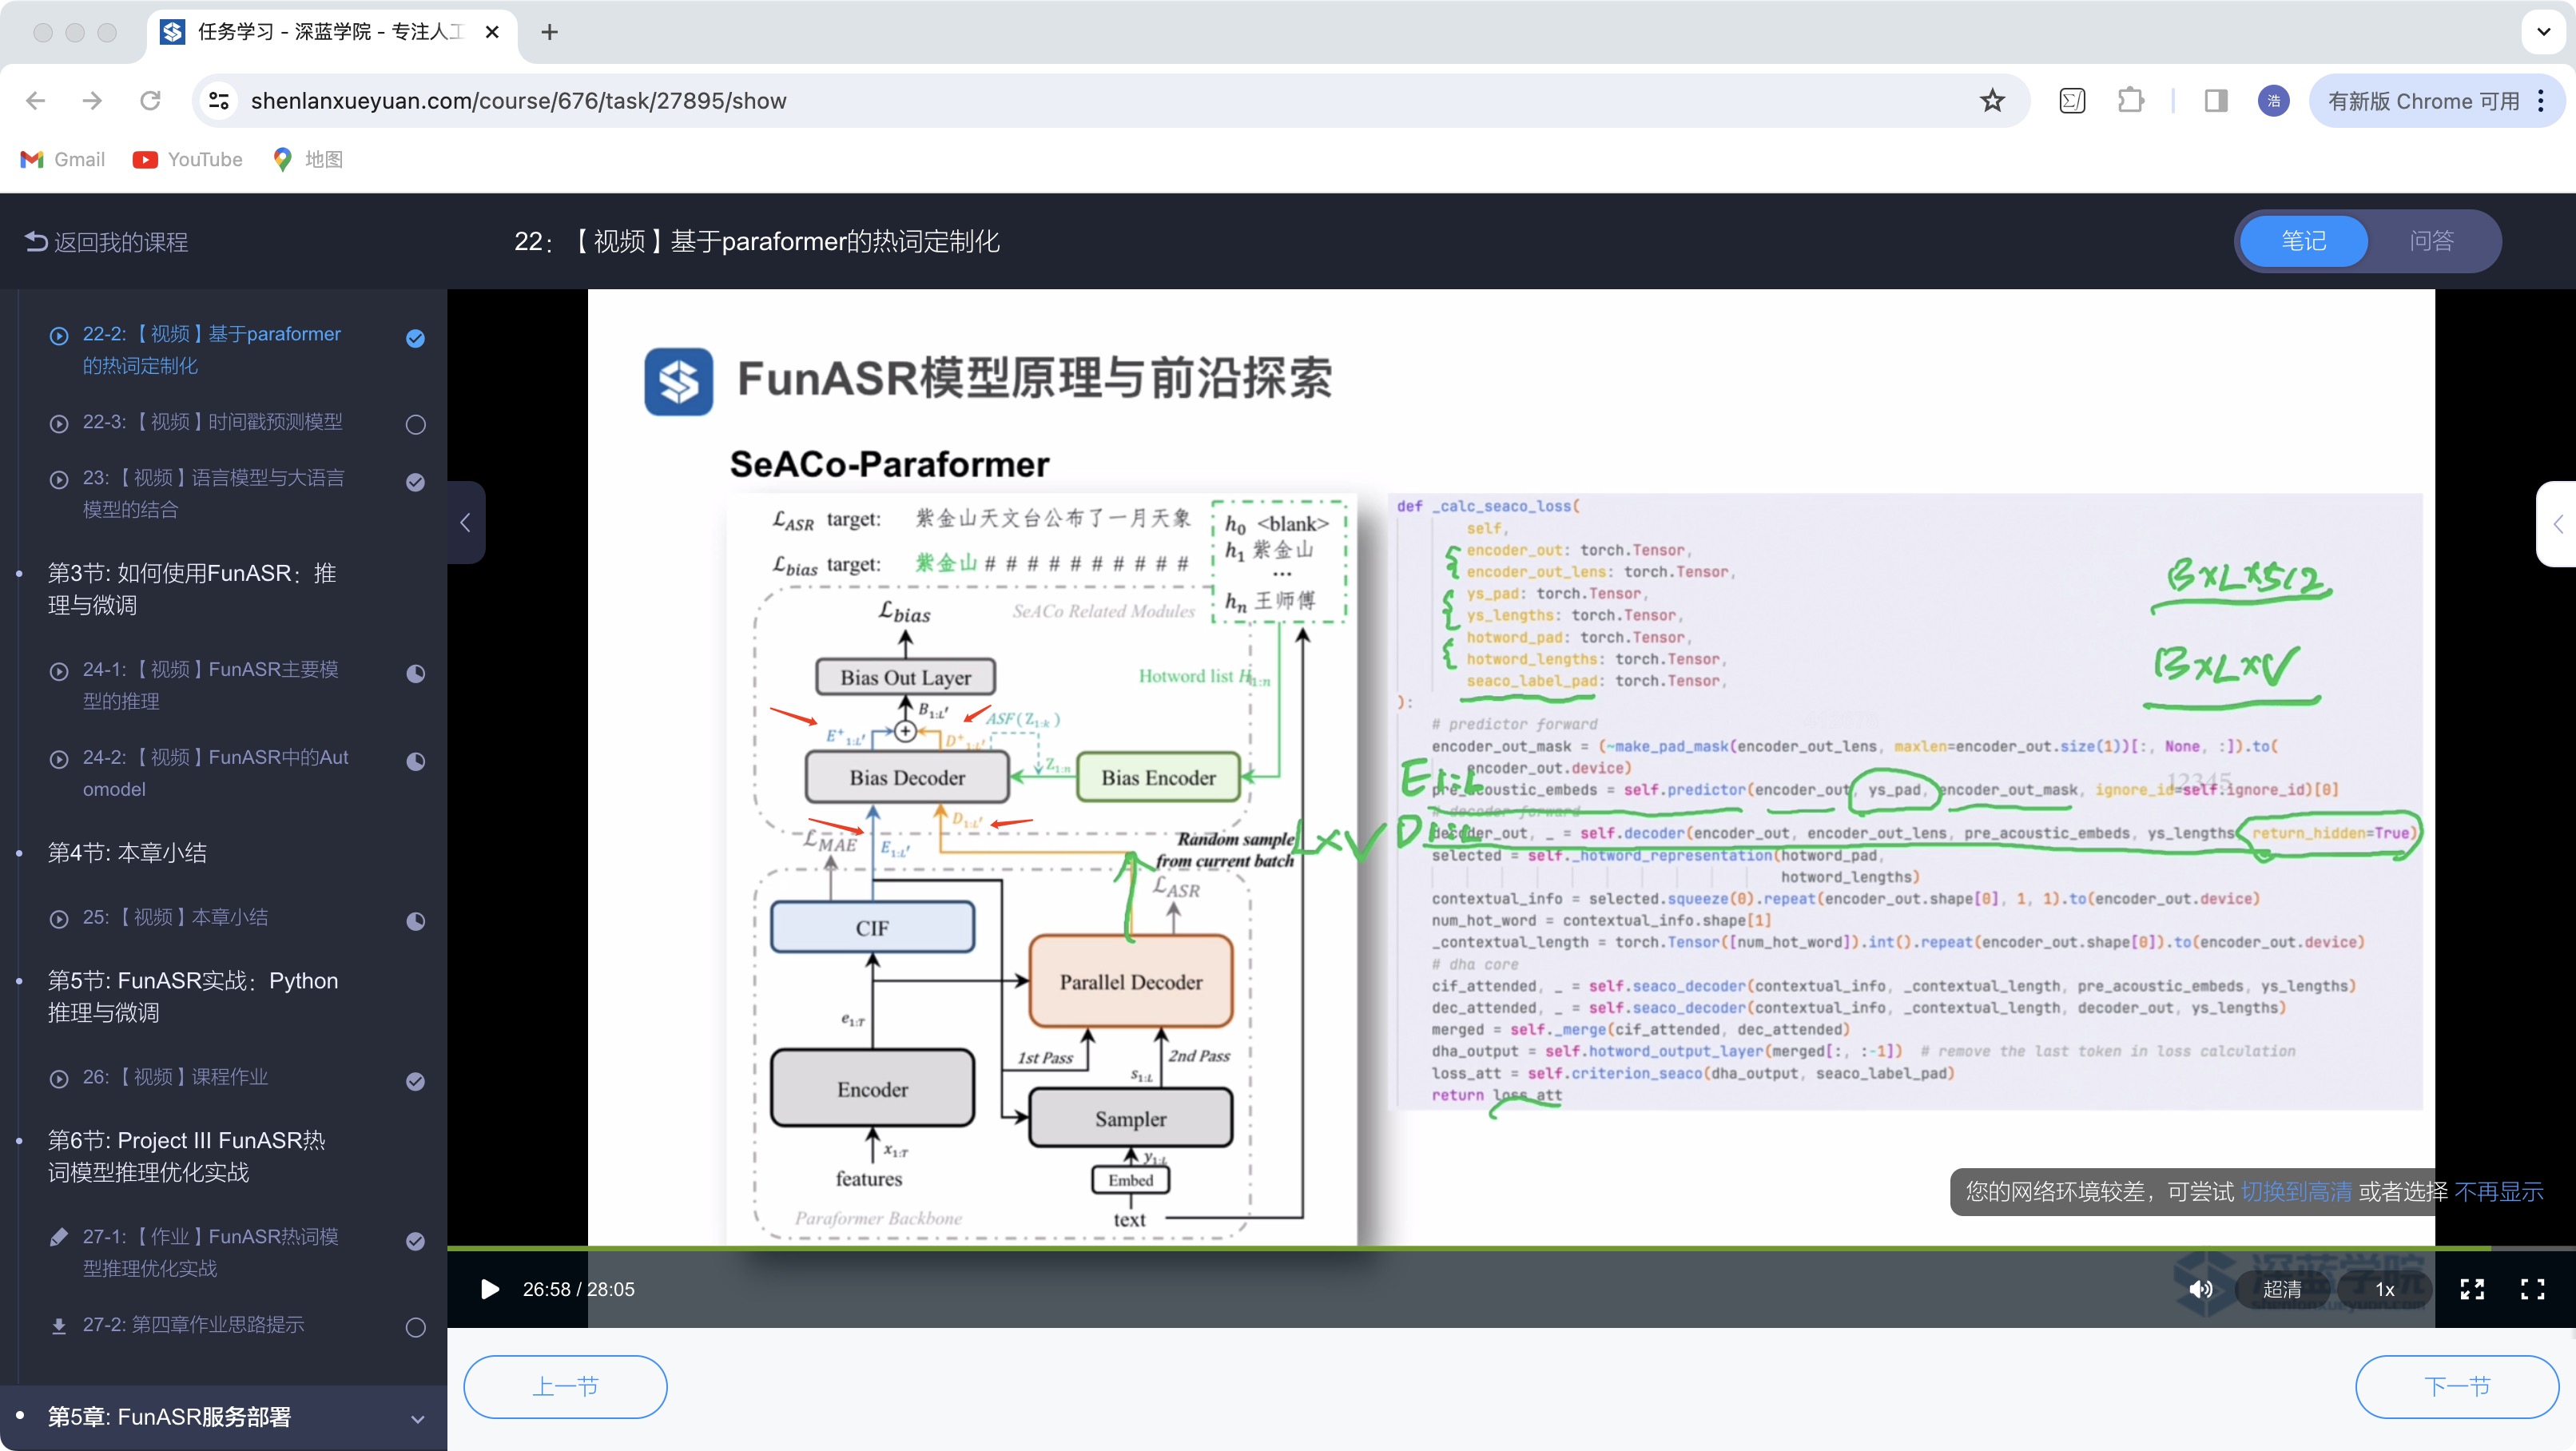2576x1451 pixels.
Task: Click the terminal-style extension icon in the toolbar
Action: point(2072,101)
